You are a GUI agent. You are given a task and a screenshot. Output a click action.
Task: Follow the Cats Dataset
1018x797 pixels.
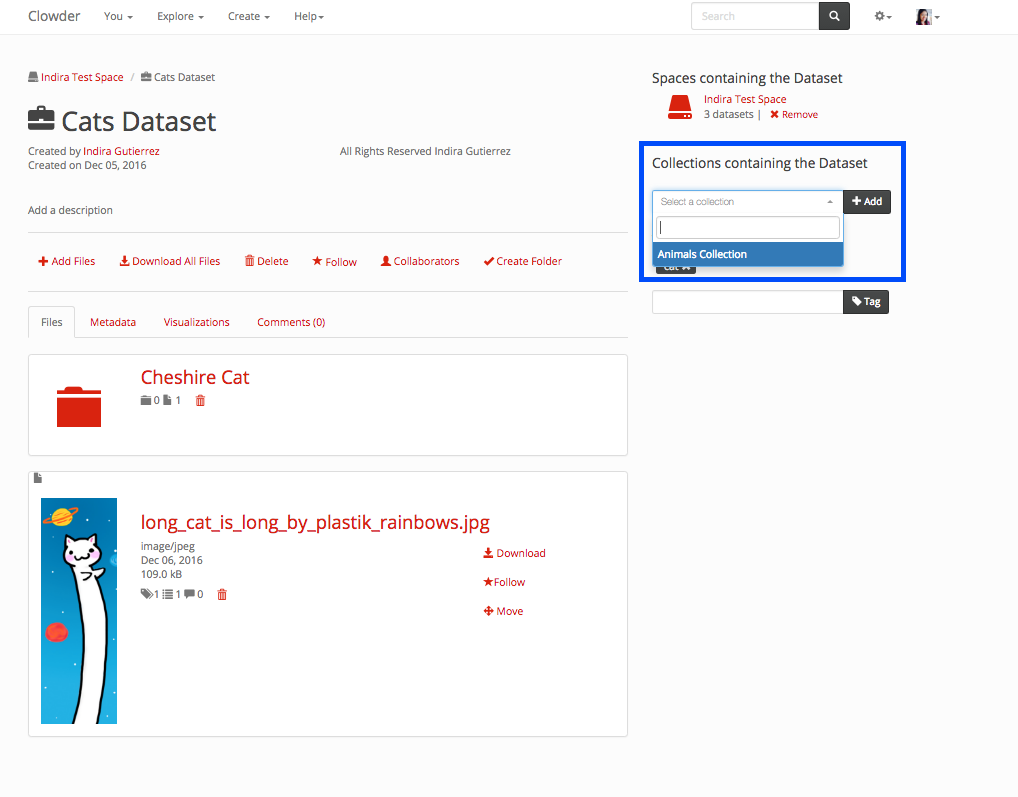[334, 262]
